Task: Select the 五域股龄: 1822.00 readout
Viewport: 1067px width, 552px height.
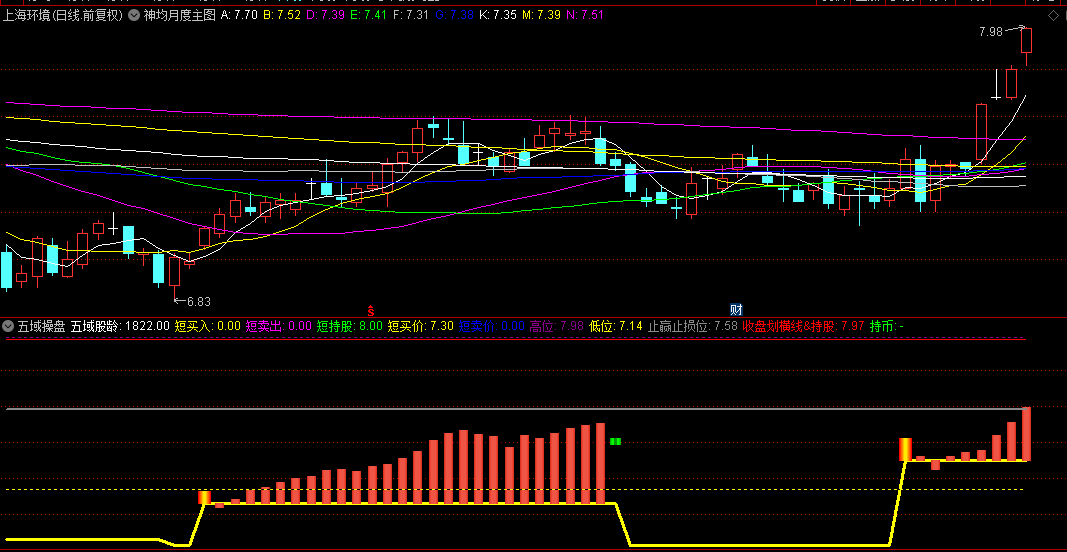Action: 120,326
